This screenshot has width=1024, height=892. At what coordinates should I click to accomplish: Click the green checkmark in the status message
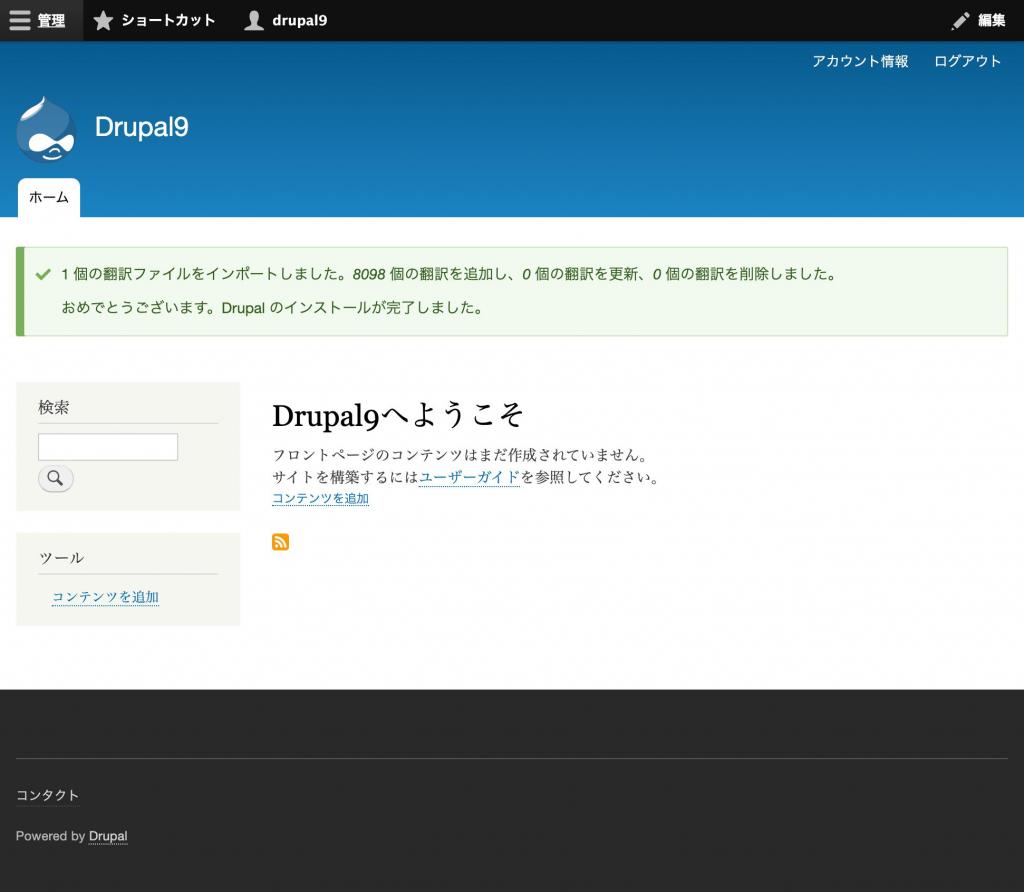[x=43, y=274]
